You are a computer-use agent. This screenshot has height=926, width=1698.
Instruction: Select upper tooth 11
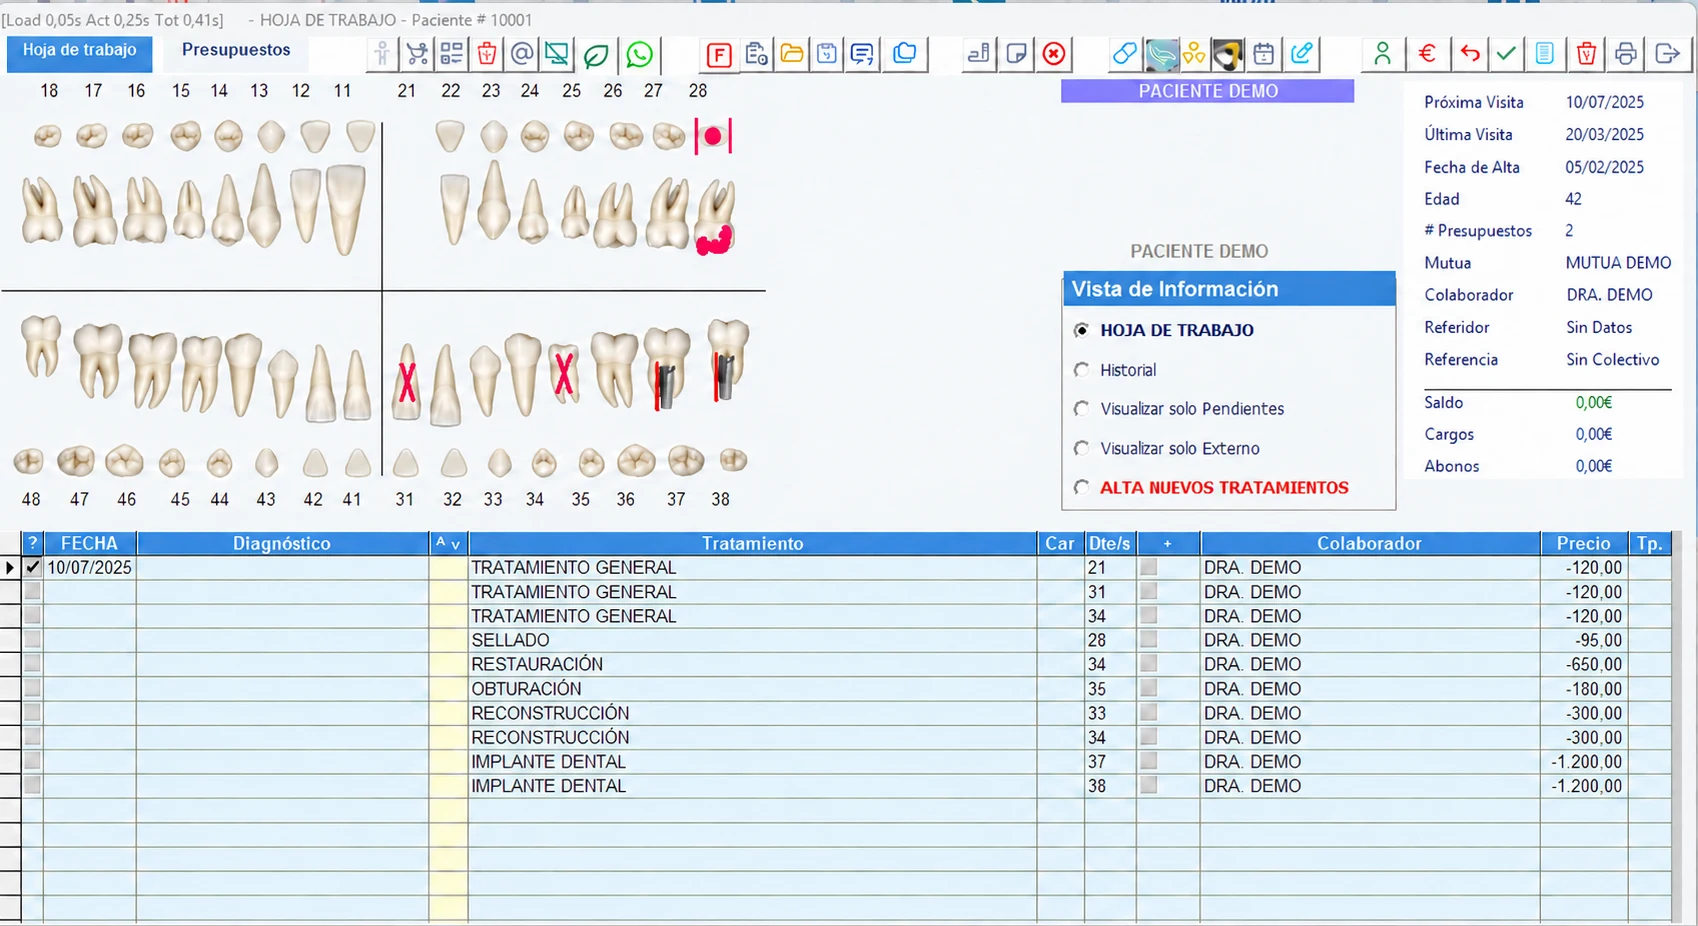point(345,208)
